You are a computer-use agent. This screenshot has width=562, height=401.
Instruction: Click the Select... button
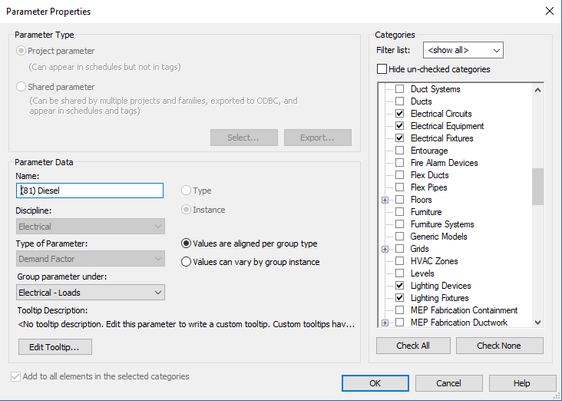[244, 138]
